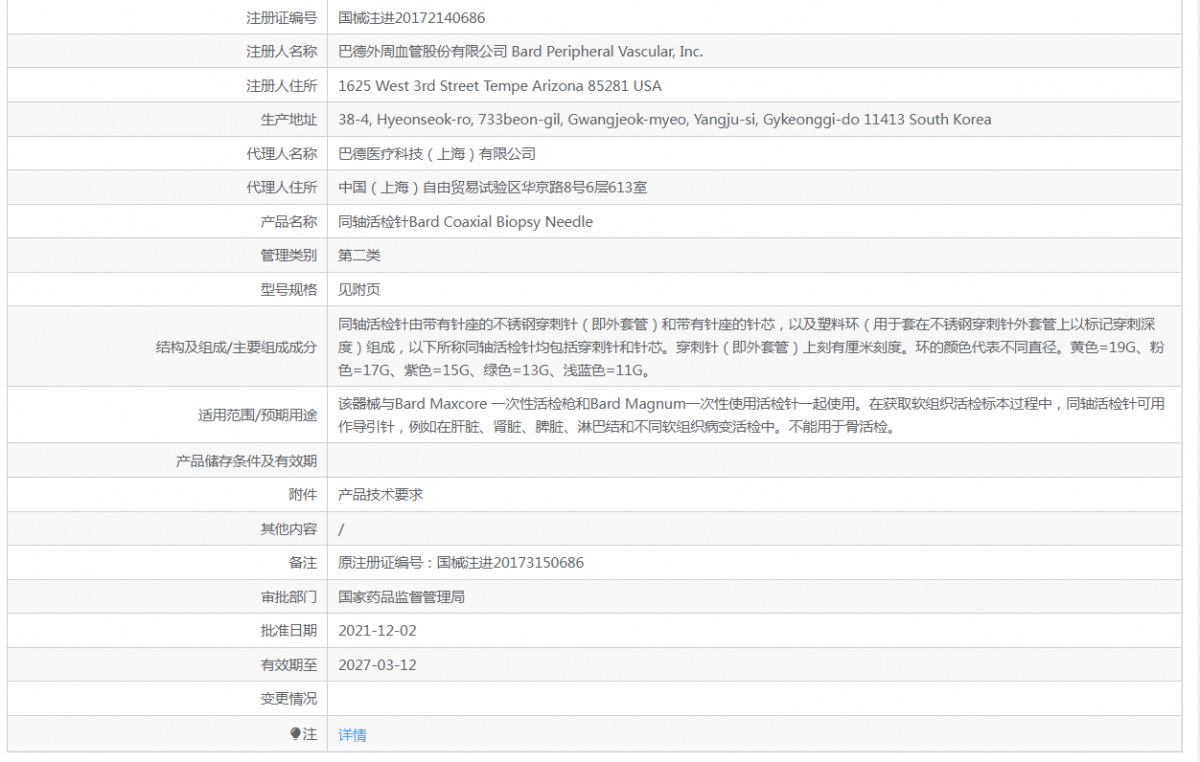Click the 见附页 model specification value

click(x=359, y=290)
